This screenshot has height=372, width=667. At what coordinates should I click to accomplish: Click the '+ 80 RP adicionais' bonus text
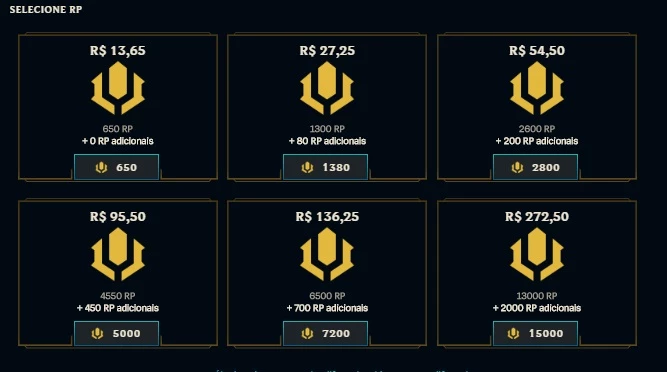327,141
